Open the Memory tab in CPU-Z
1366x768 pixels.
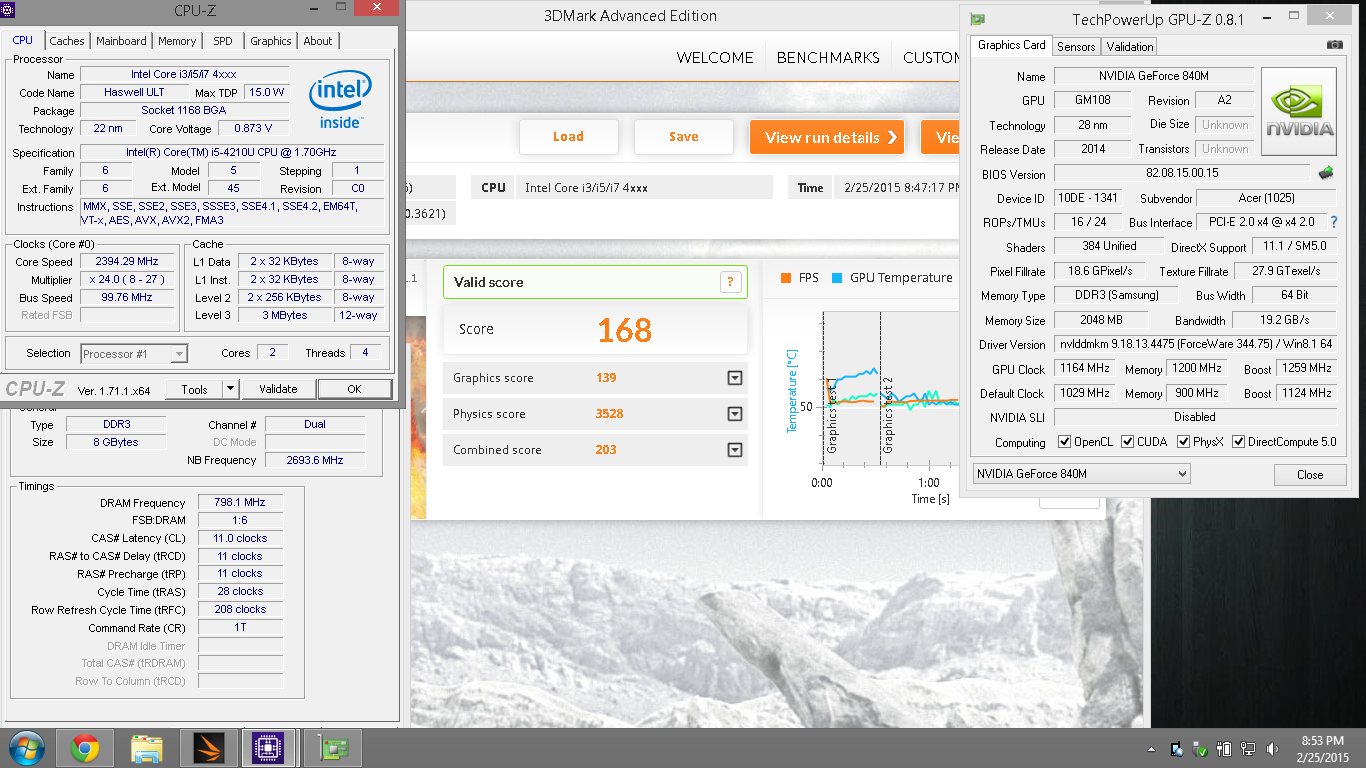177,41
